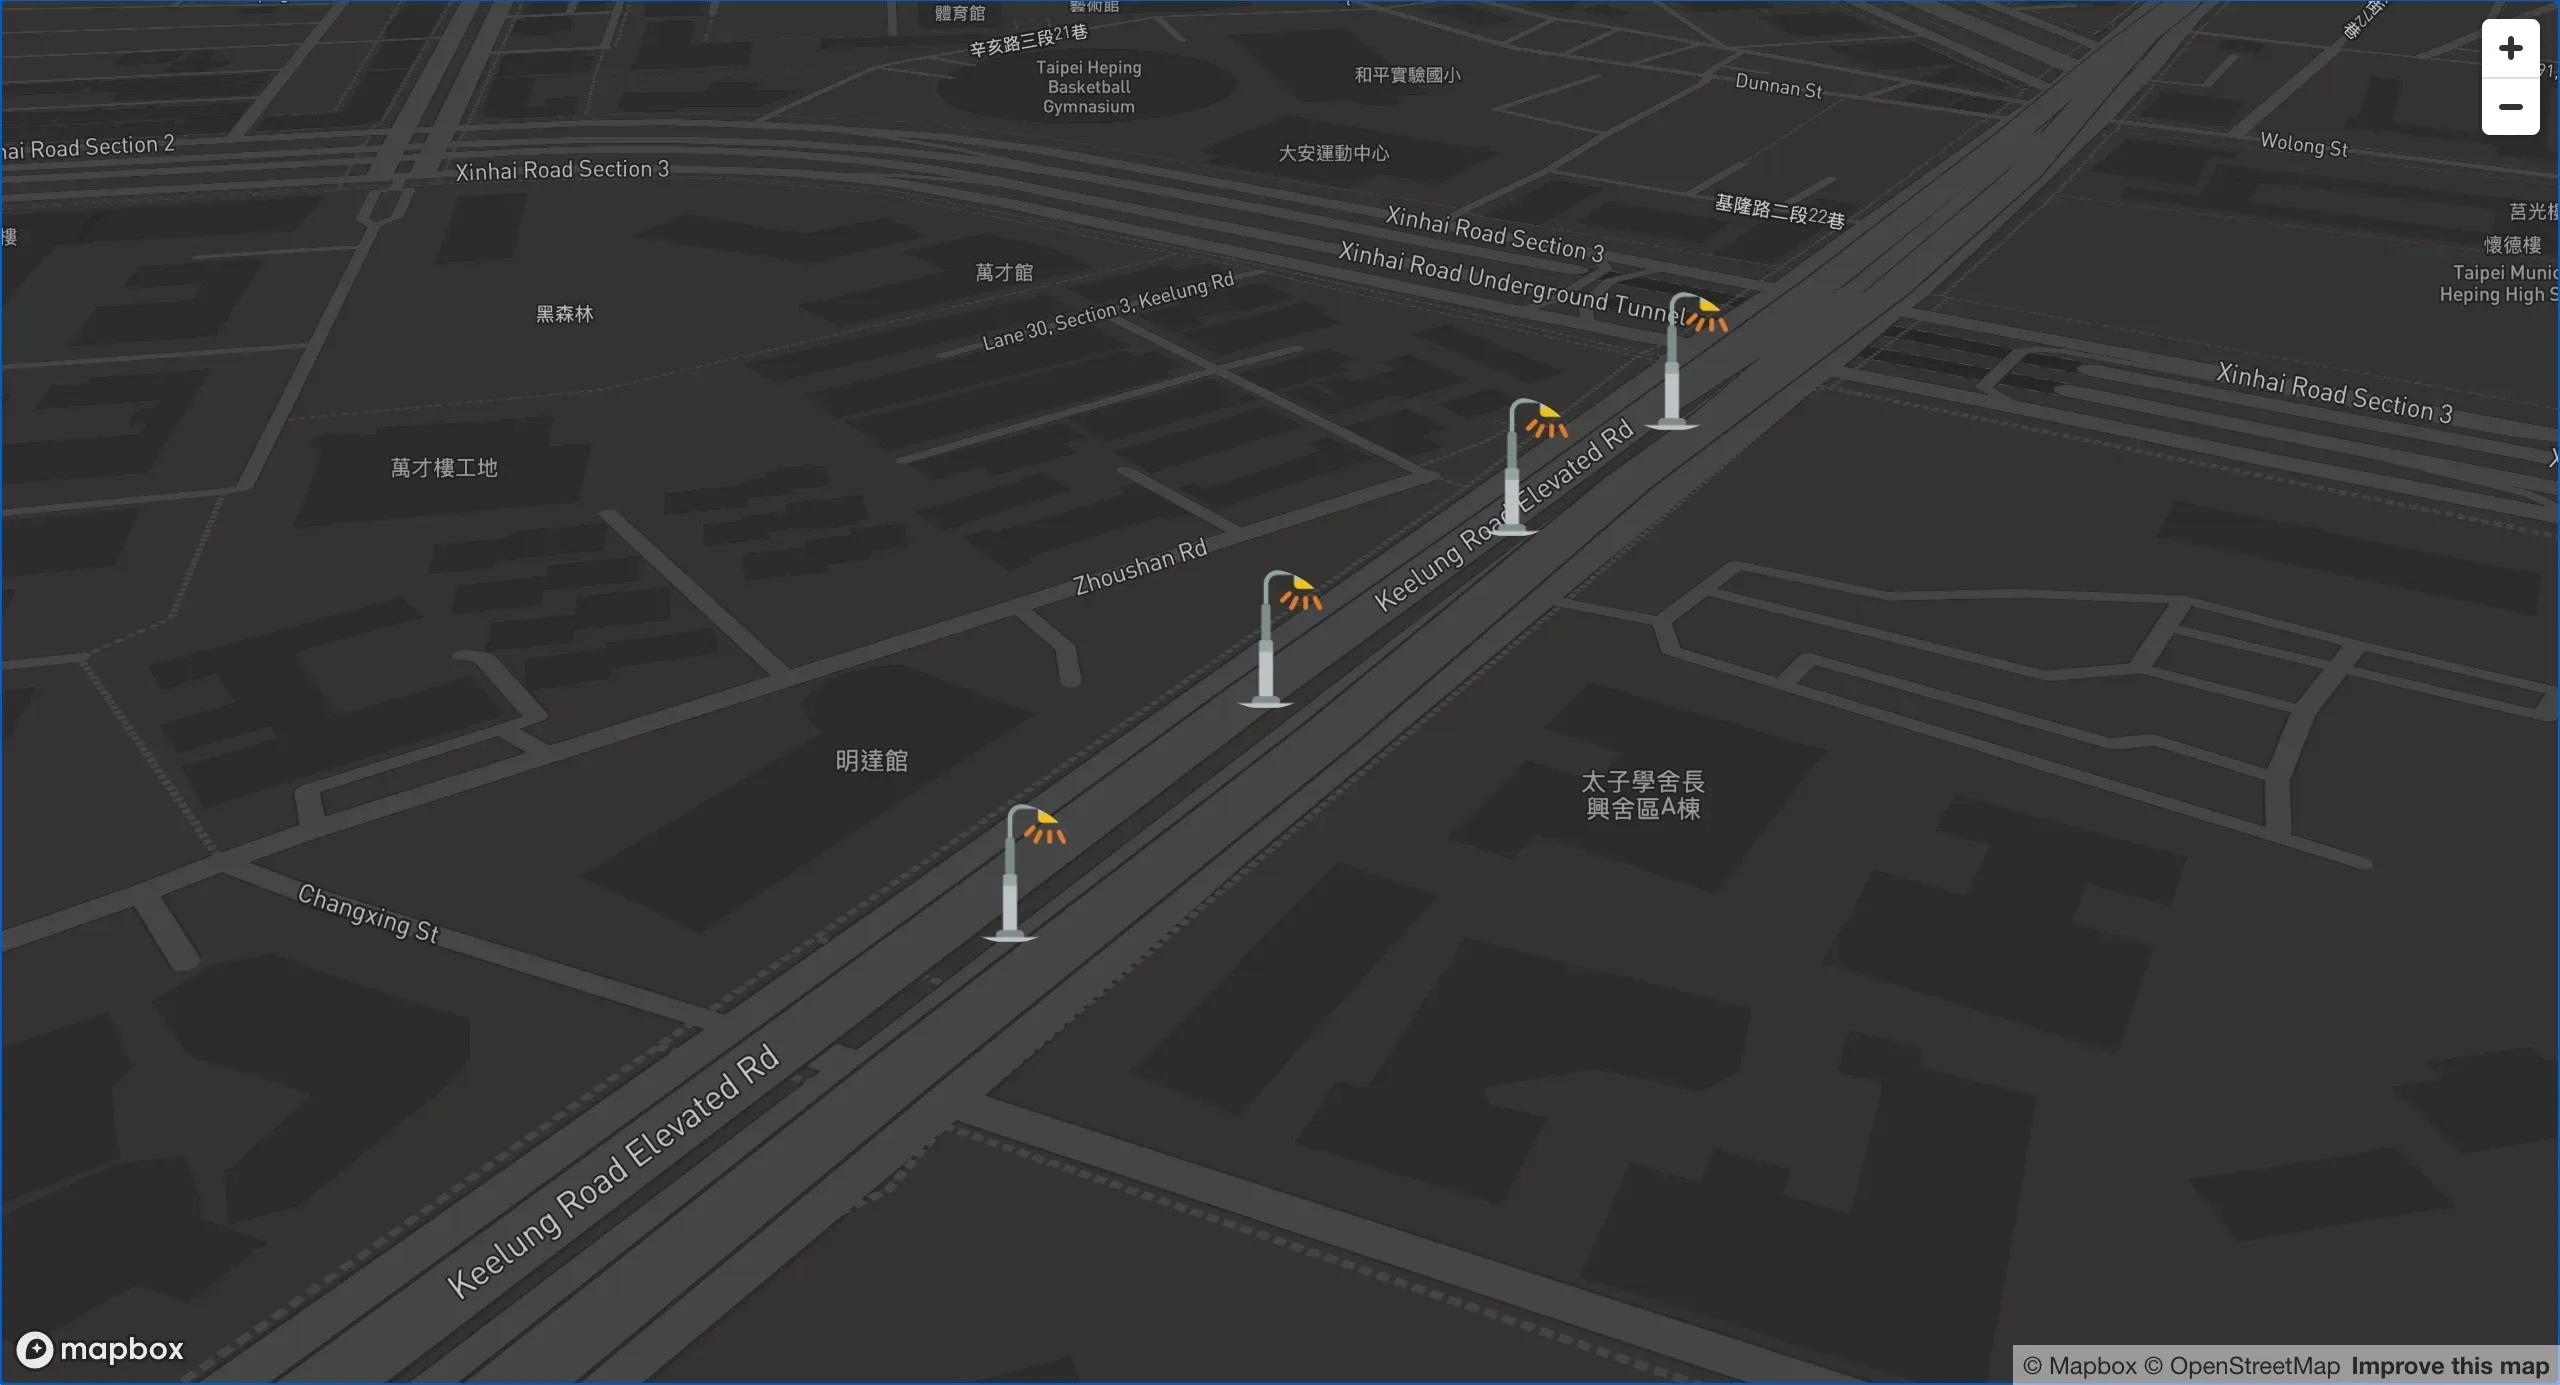
Task: Click the Changxing St road label
Action: [368, 913]
